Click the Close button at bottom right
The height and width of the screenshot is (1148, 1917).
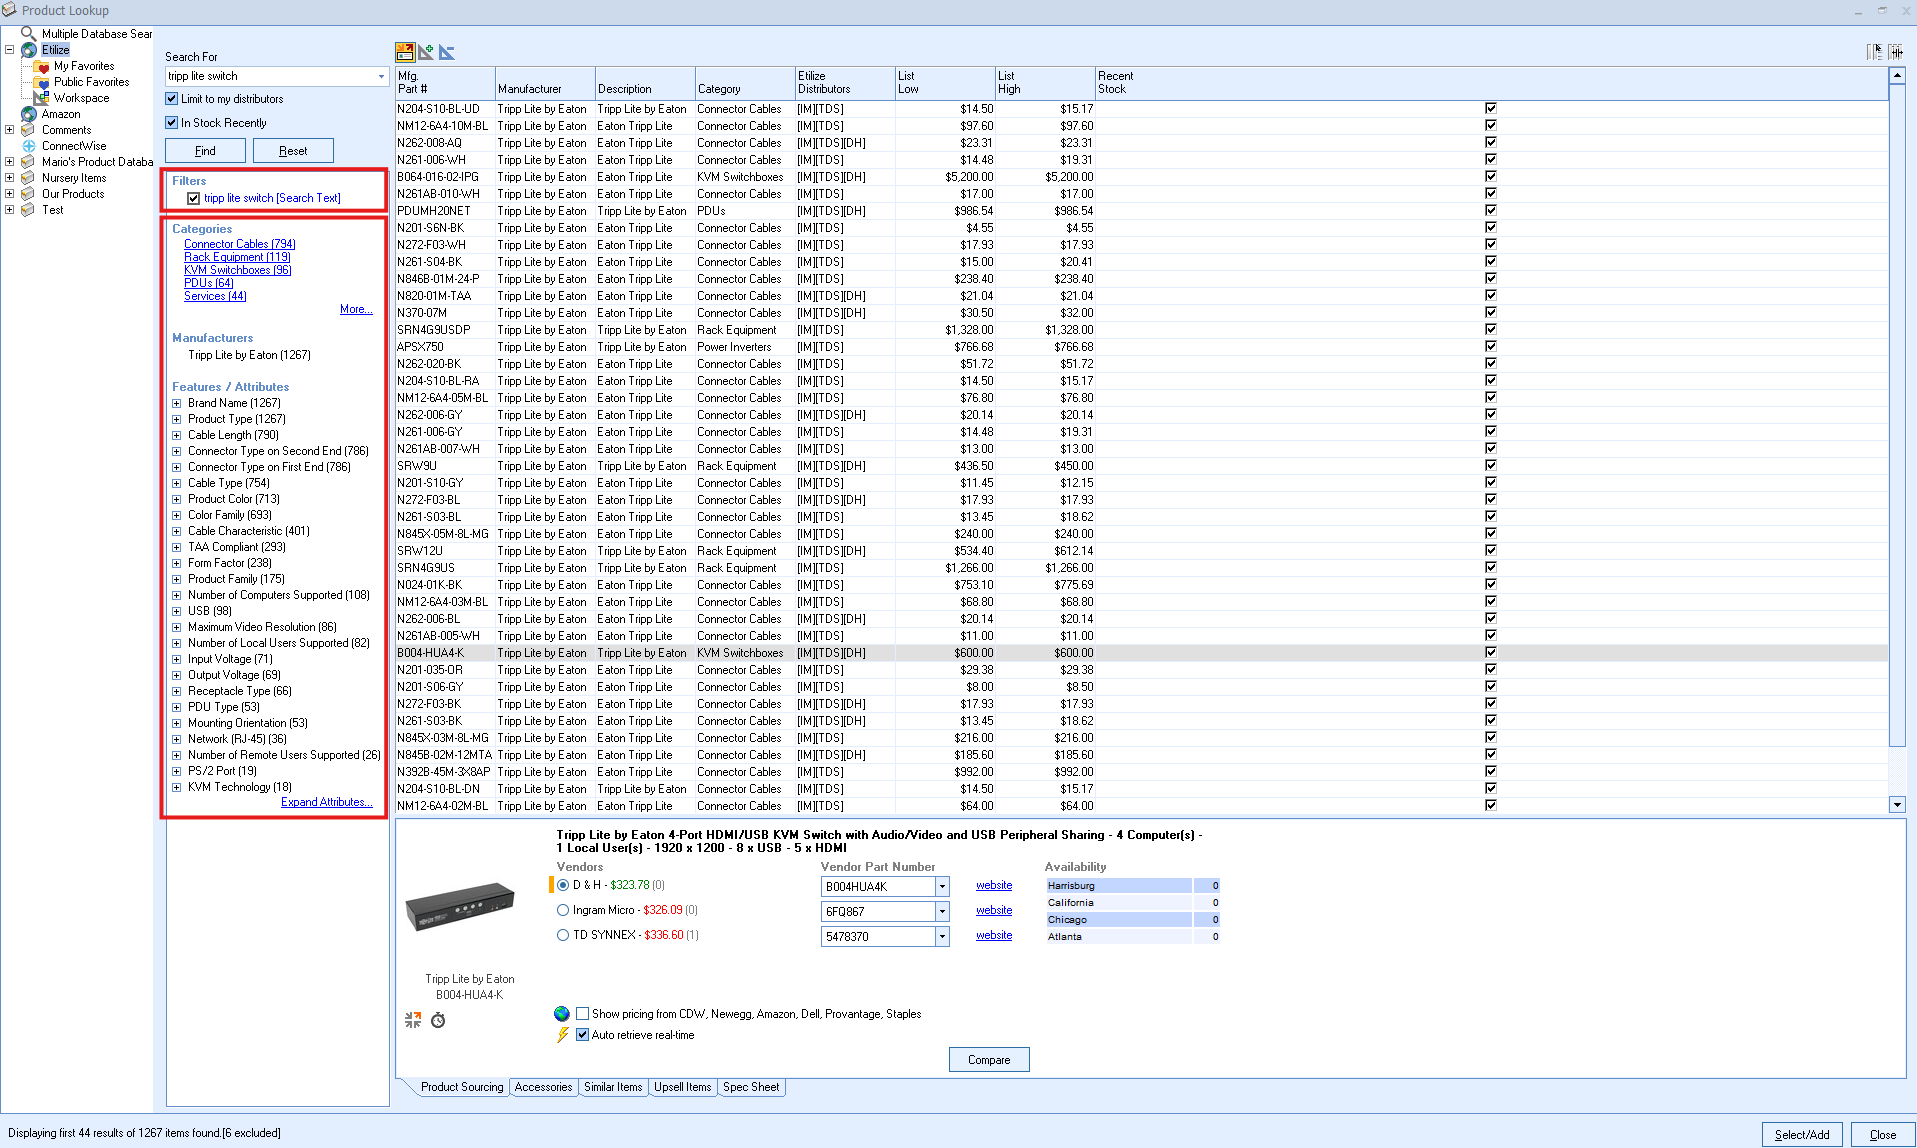click(1883, 1134)
